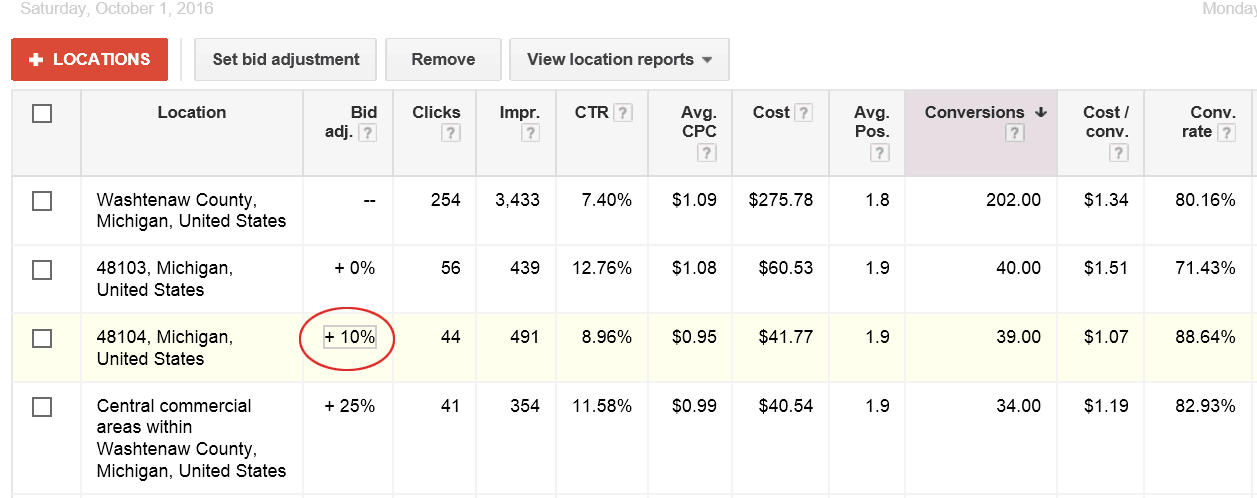The height and width of the screenshot is (498, 1257).
Task: Open the View location reports dropdown
Action: tap(619, 60)
